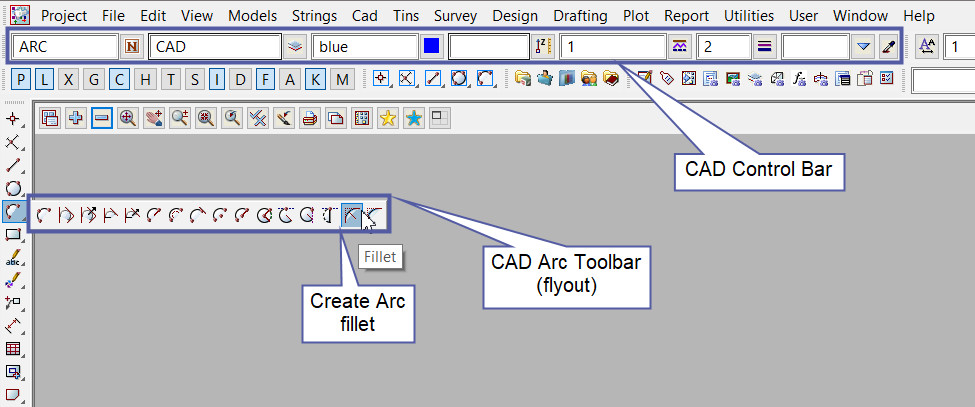Viewport: 975px width, 407px height.
Task: Click the model field containing CAD
Action: click(x=215, y=47)
